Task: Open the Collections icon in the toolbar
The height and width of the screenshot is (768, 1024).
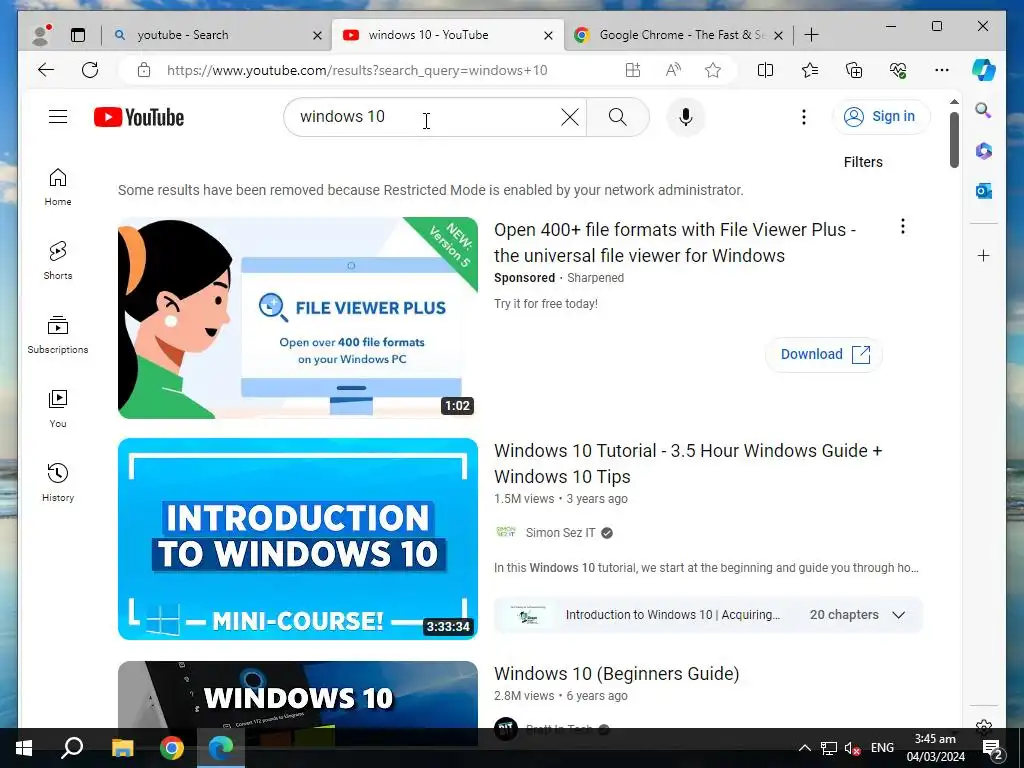Action: pos(854,70)
